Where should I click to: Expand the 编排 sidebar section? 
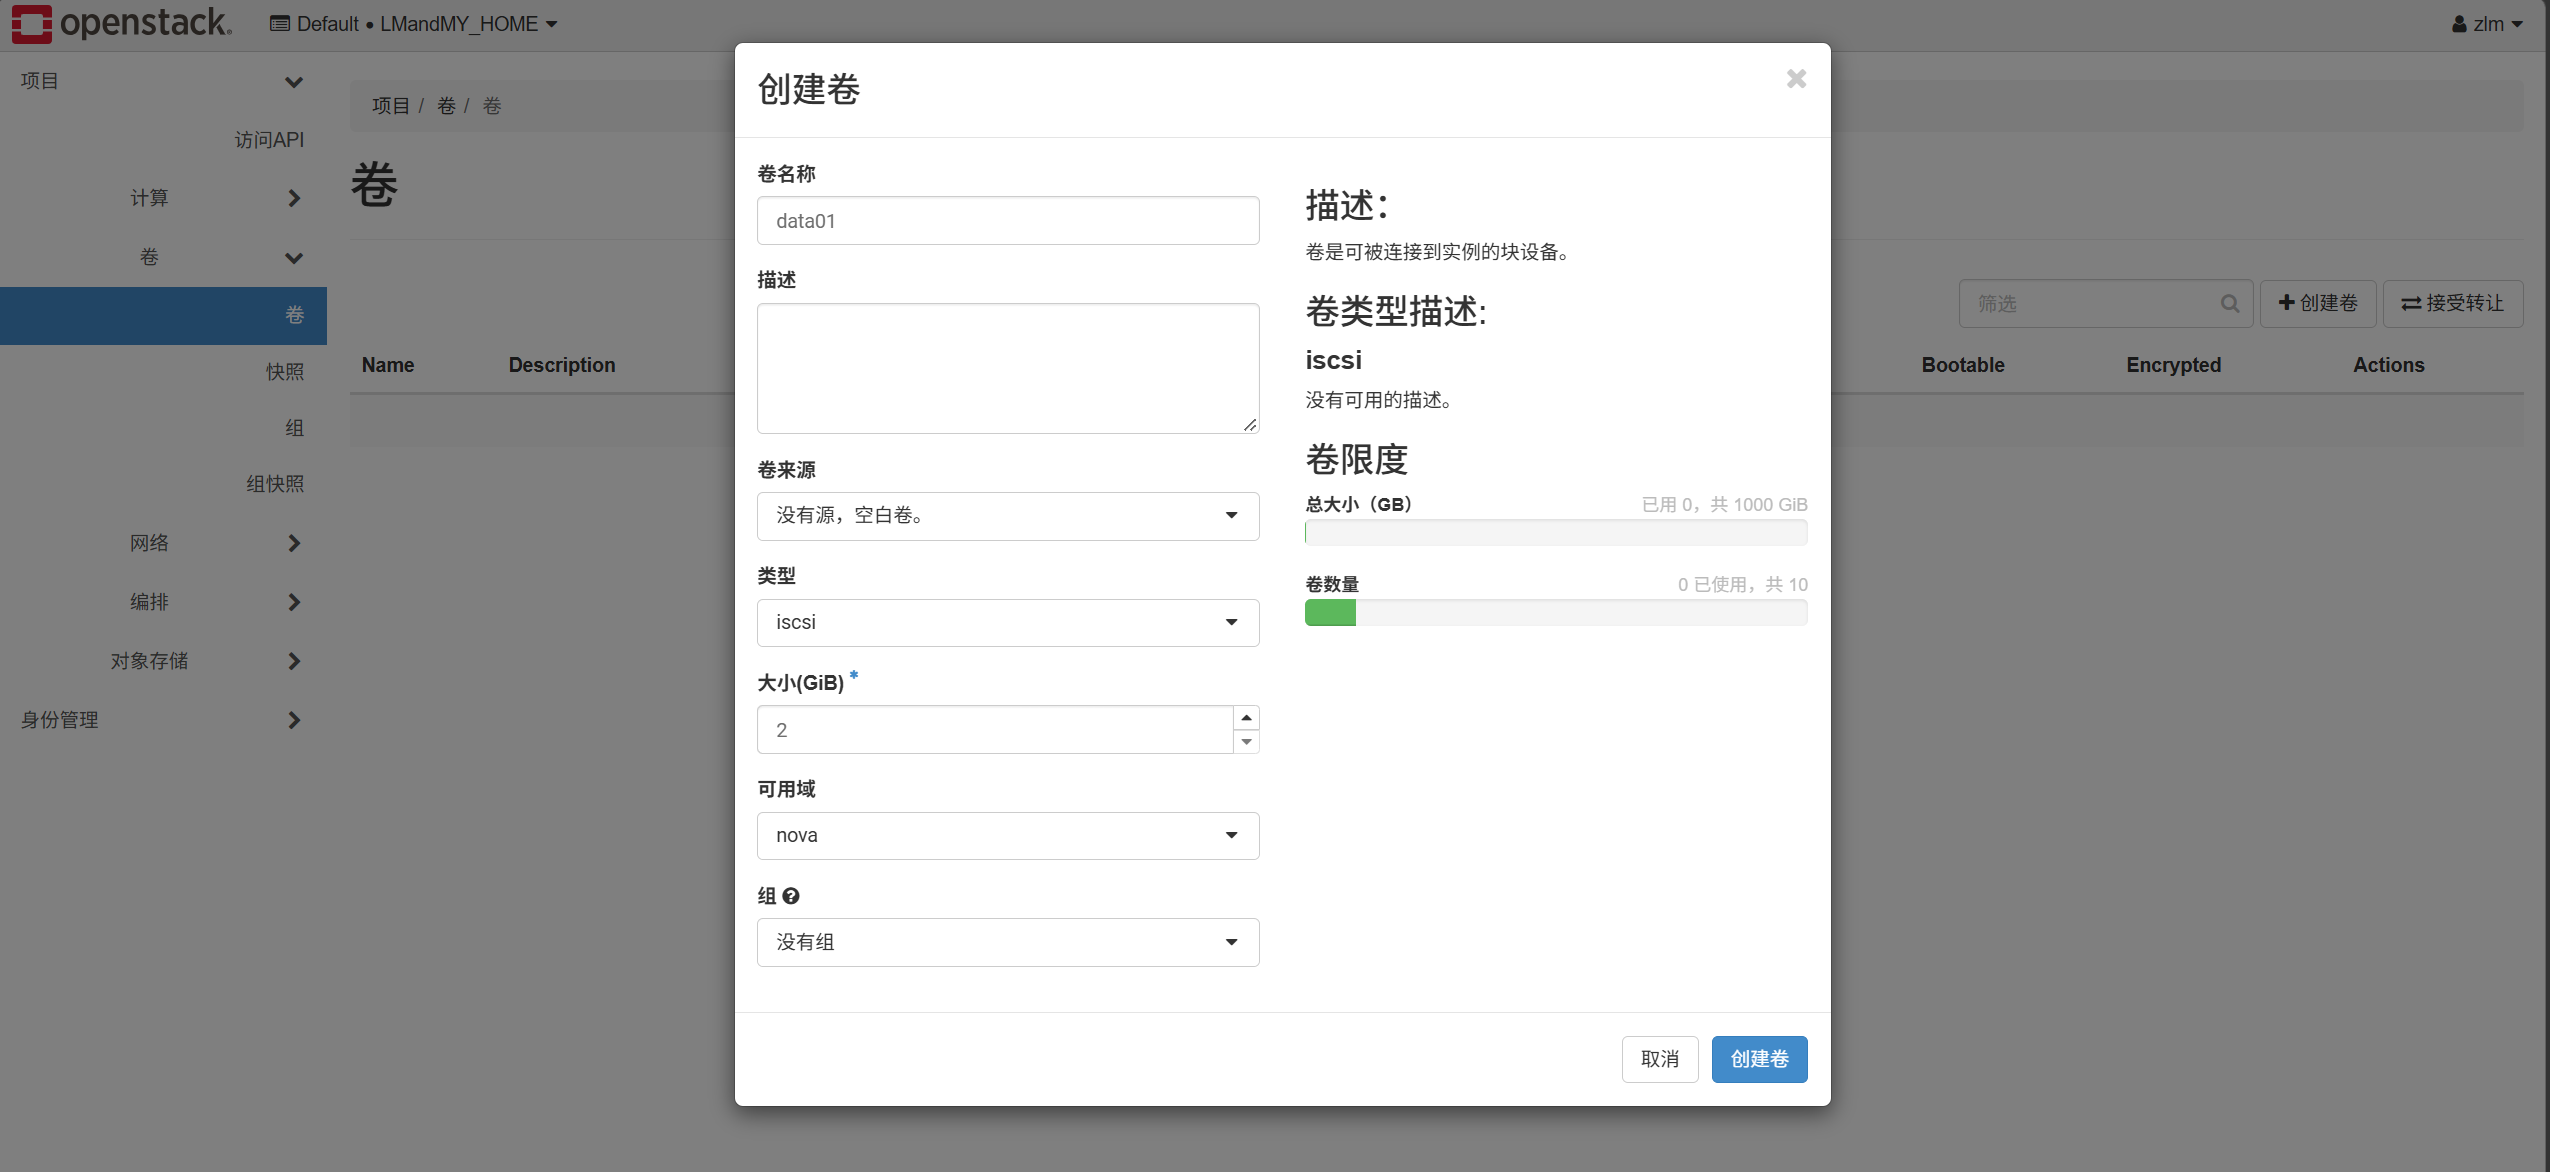click(x=163, y=602)
